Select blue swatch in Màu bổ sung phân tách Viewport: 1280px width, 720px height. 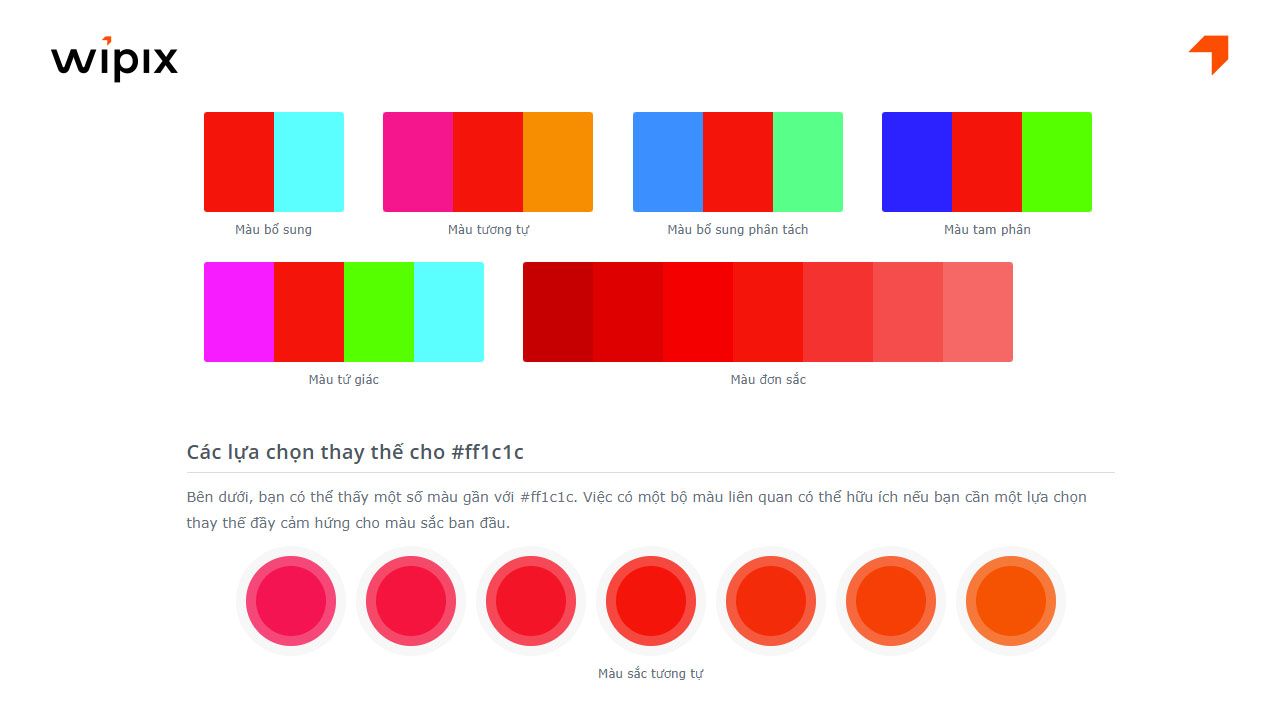[x=668, y=162]
